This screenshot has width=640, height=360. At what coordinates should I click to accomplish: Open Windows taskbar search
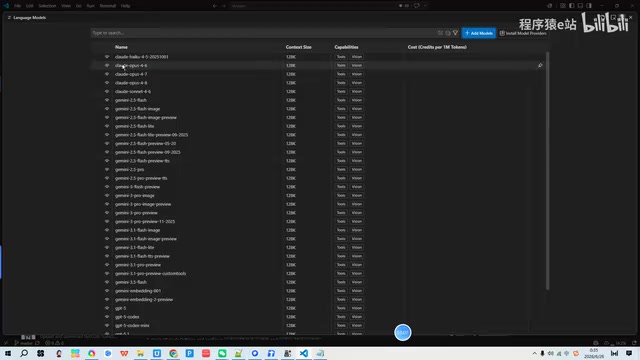click(24, 353)
